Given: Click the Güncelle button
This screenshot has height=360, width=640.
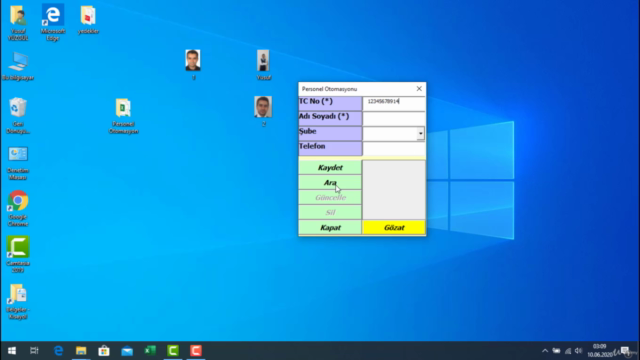Looking at the screenshot, I should 330,198.
